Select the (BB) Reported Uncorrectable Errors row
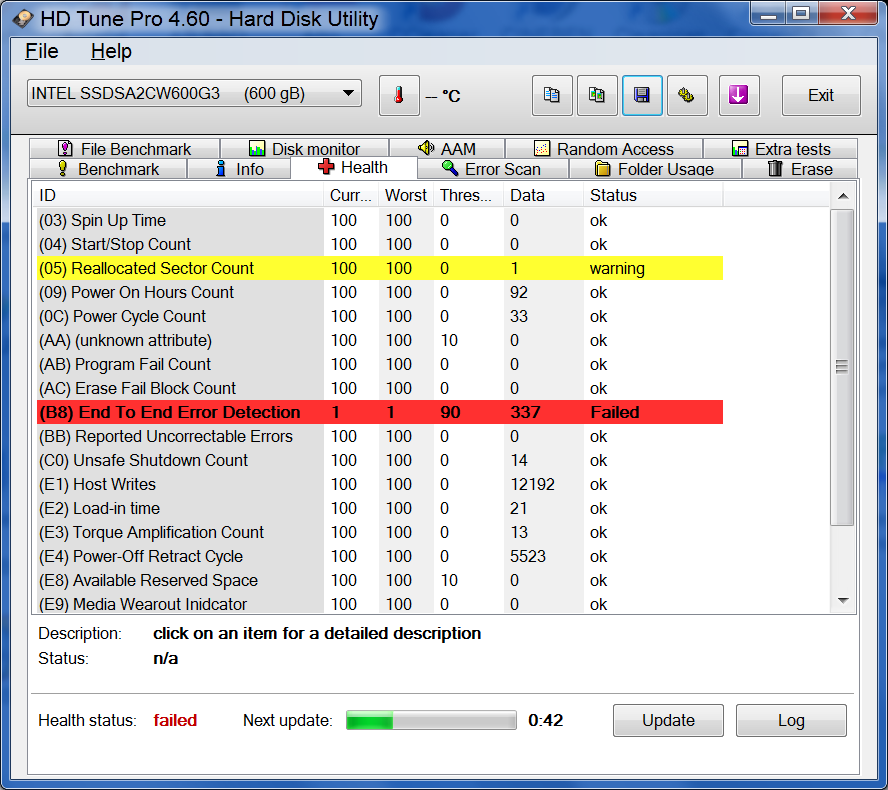The height and width of the screenshot is (790, 888). tap(380, 436)
